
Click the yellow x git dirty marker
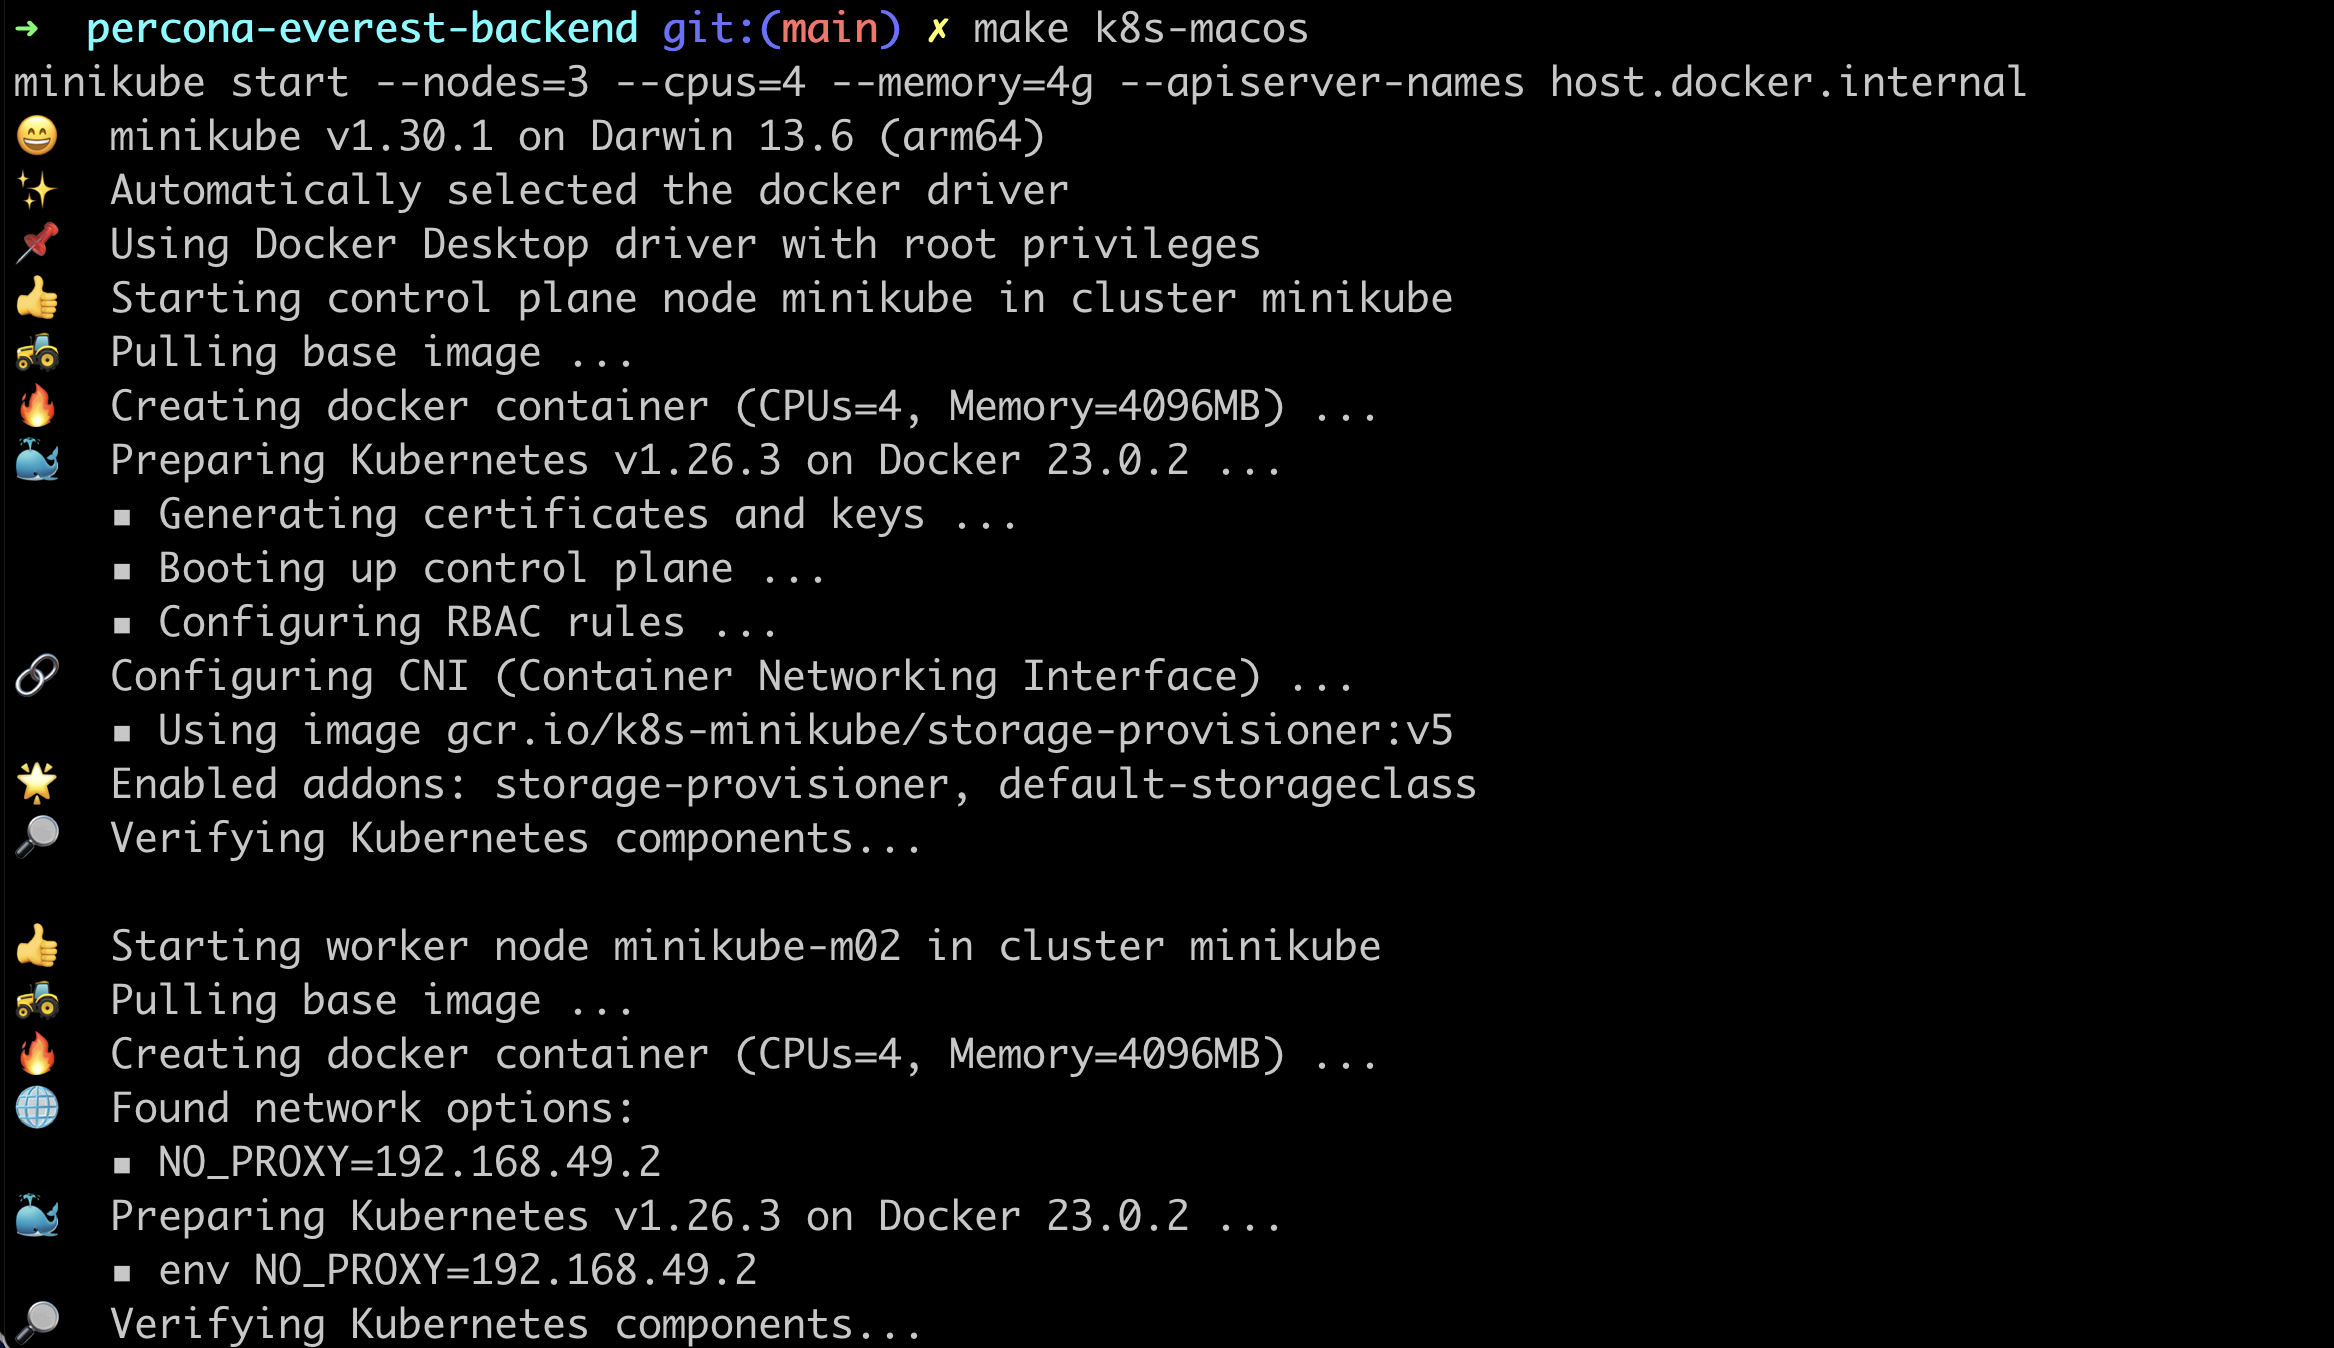click(x=937, y=30)
